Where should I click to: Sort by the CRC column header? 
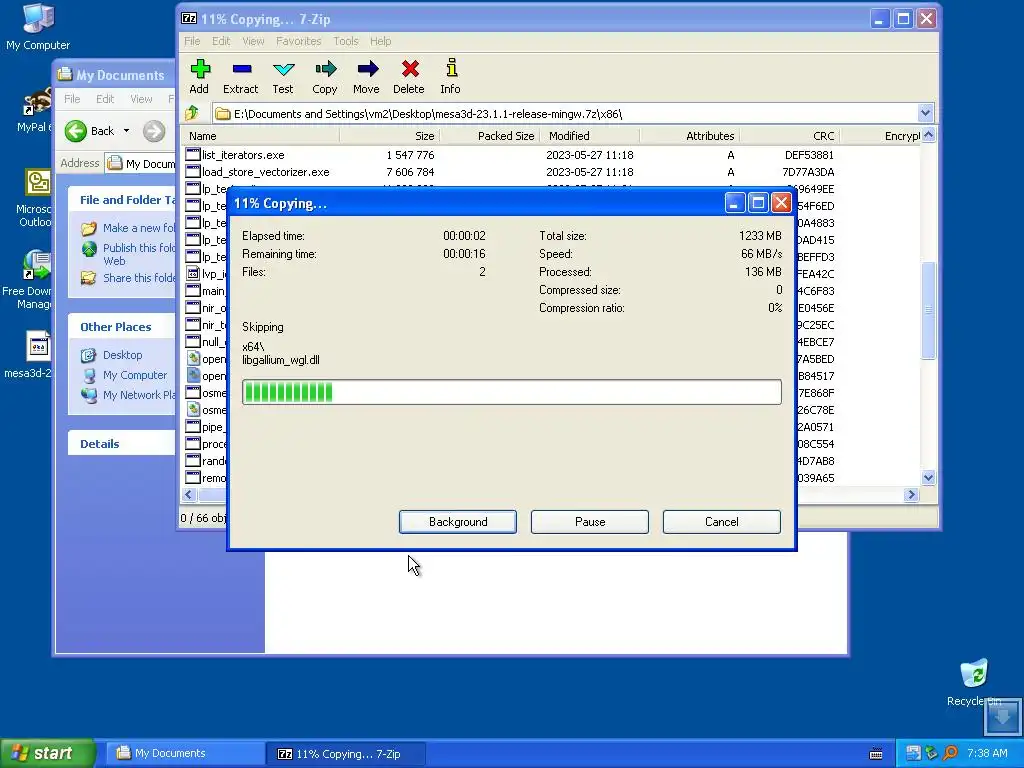tap(790, 136)
